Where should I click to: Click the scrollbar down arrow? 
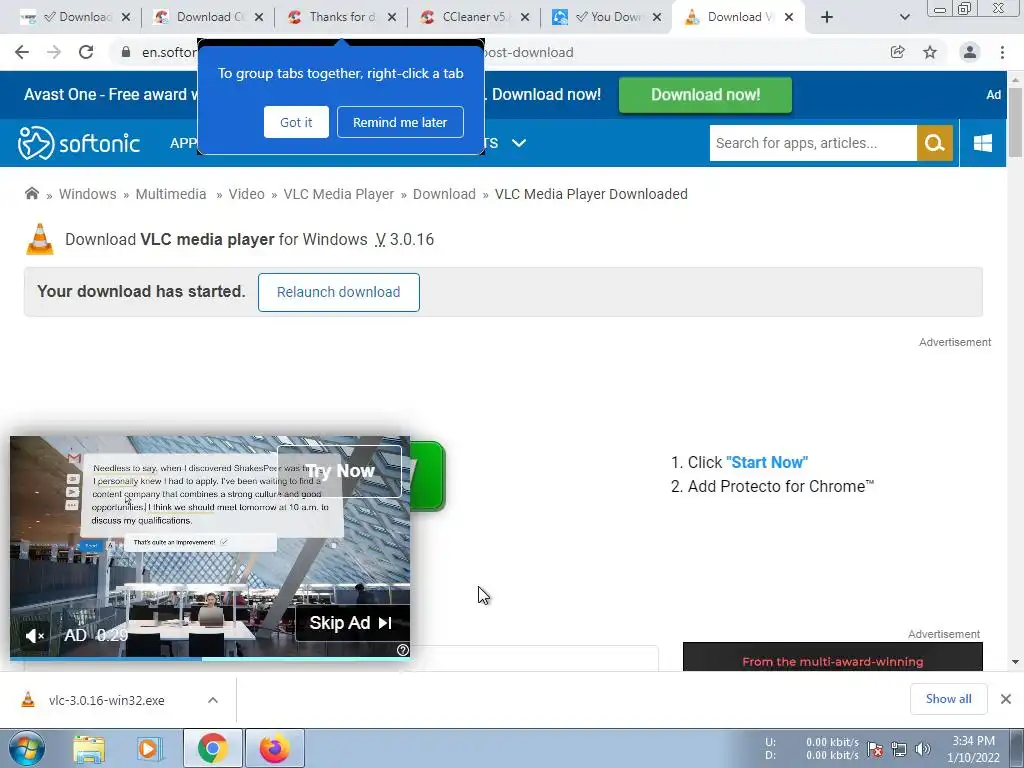click(x=1015, y=662)
